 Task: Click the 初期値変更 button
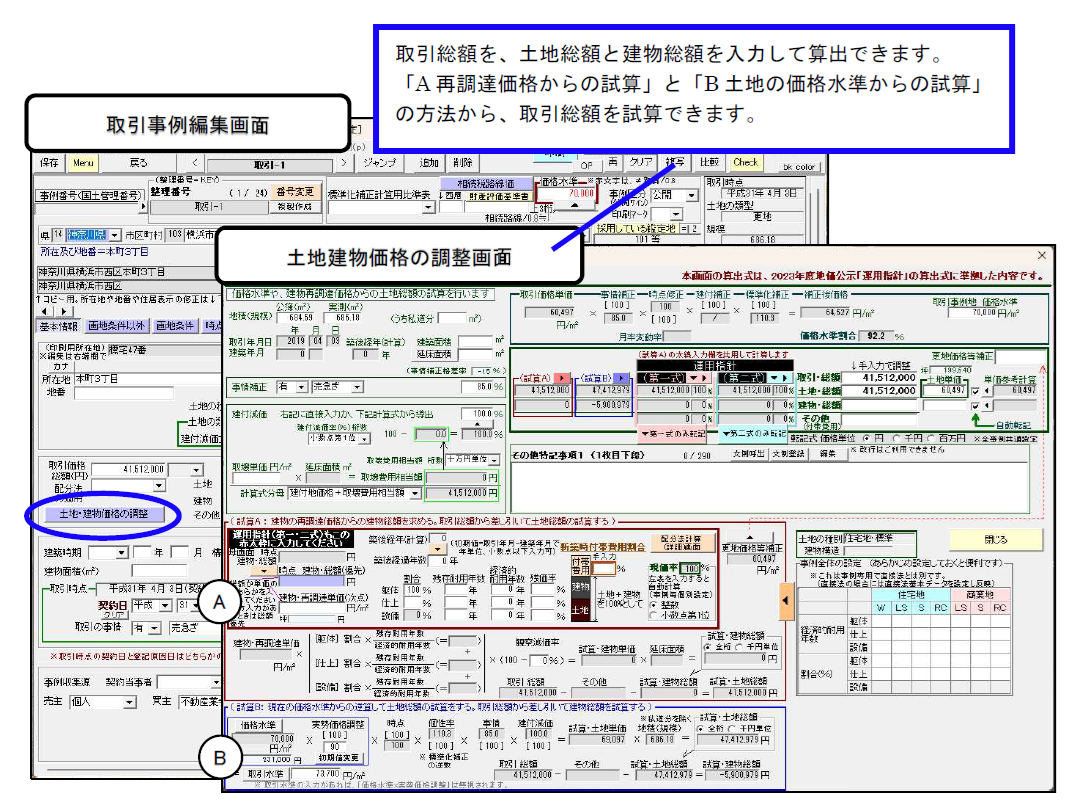click(x=338, y=758)
